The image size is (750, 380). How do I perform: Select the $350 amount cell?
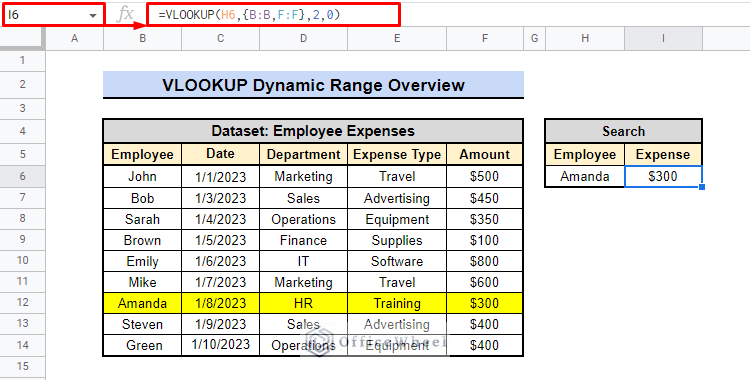pos(485,219)
